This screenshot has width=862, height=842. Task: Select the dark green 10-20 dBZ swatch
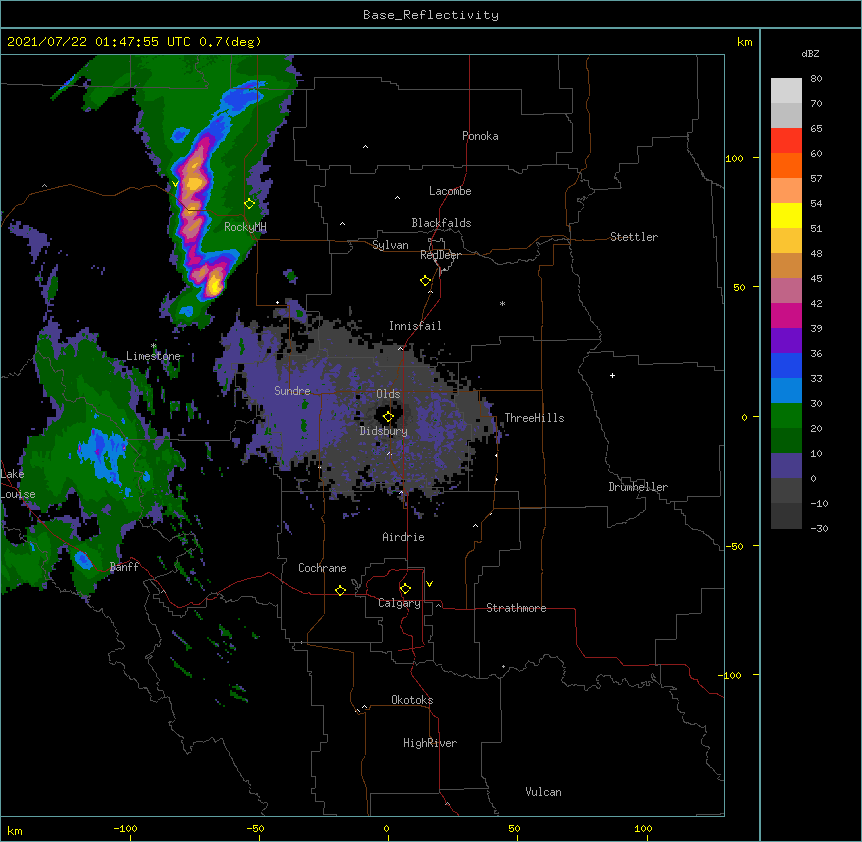click(x=786, y=441)
